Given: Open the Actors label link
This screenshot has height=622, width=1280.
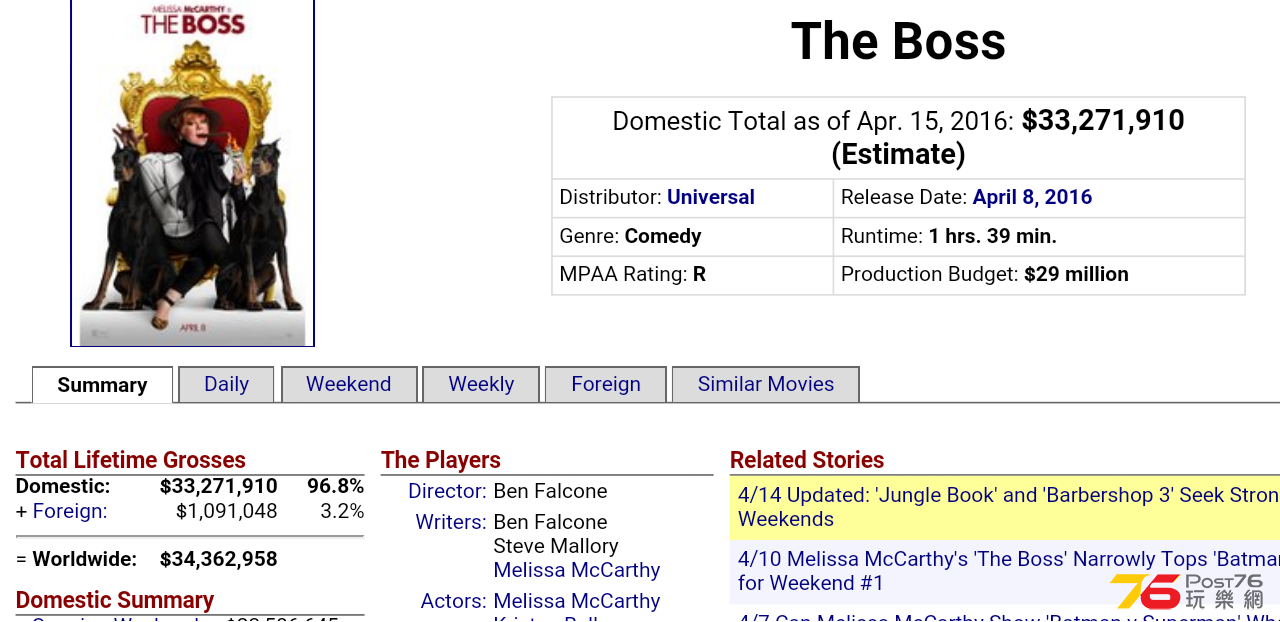Looking at the screenshot, I should click(x=453, y=601).
